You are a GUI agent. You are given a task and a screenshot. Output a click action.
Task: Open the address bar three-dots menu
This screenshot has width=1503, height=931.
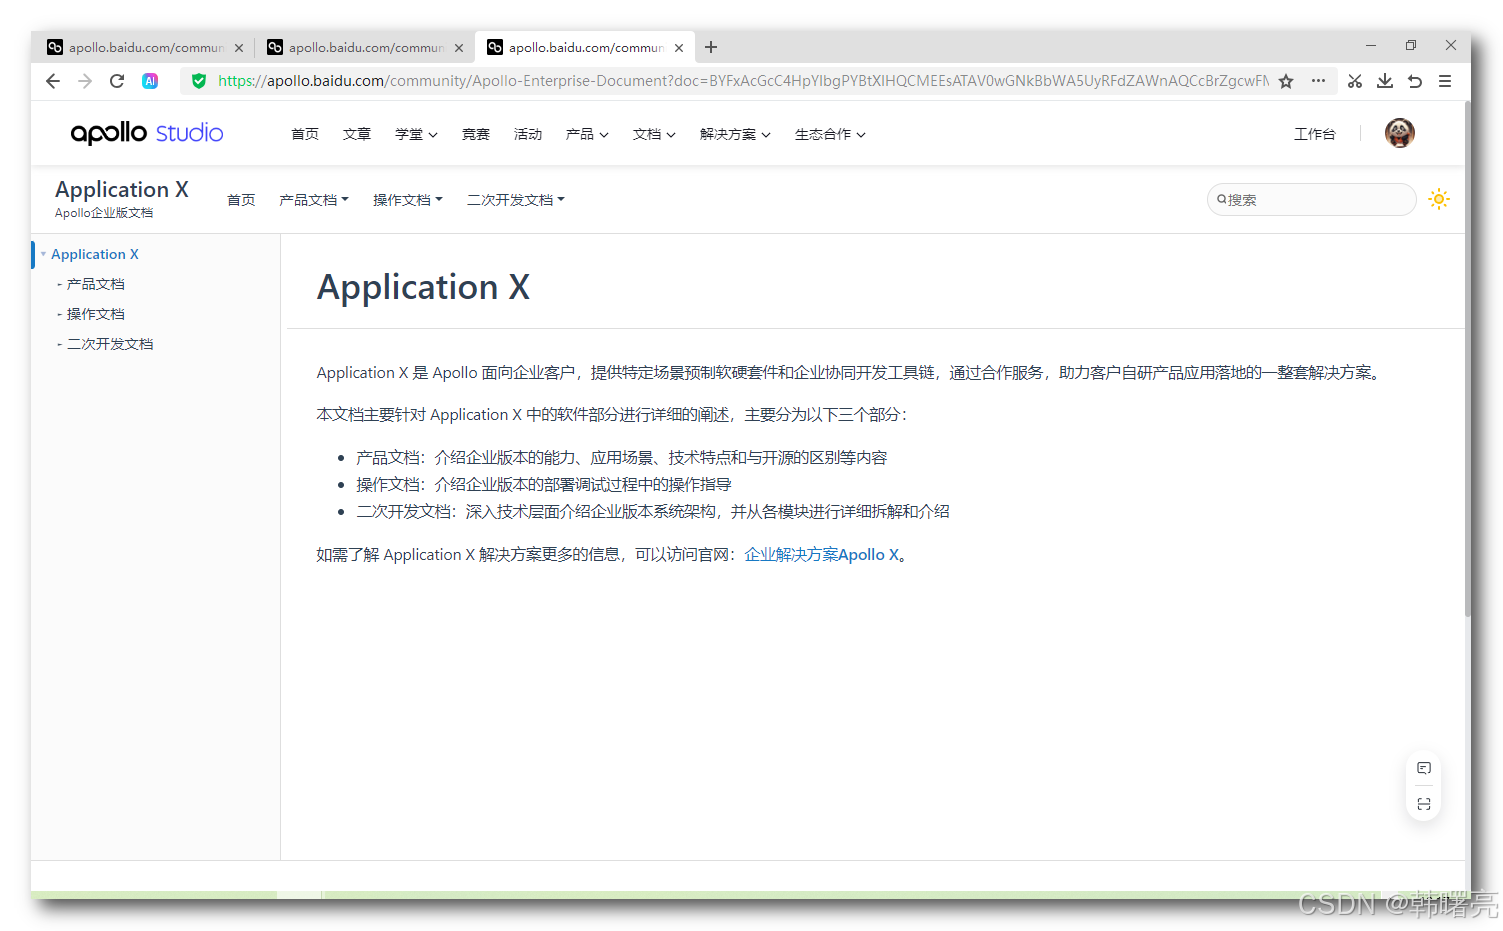[x=1318, y=81]
